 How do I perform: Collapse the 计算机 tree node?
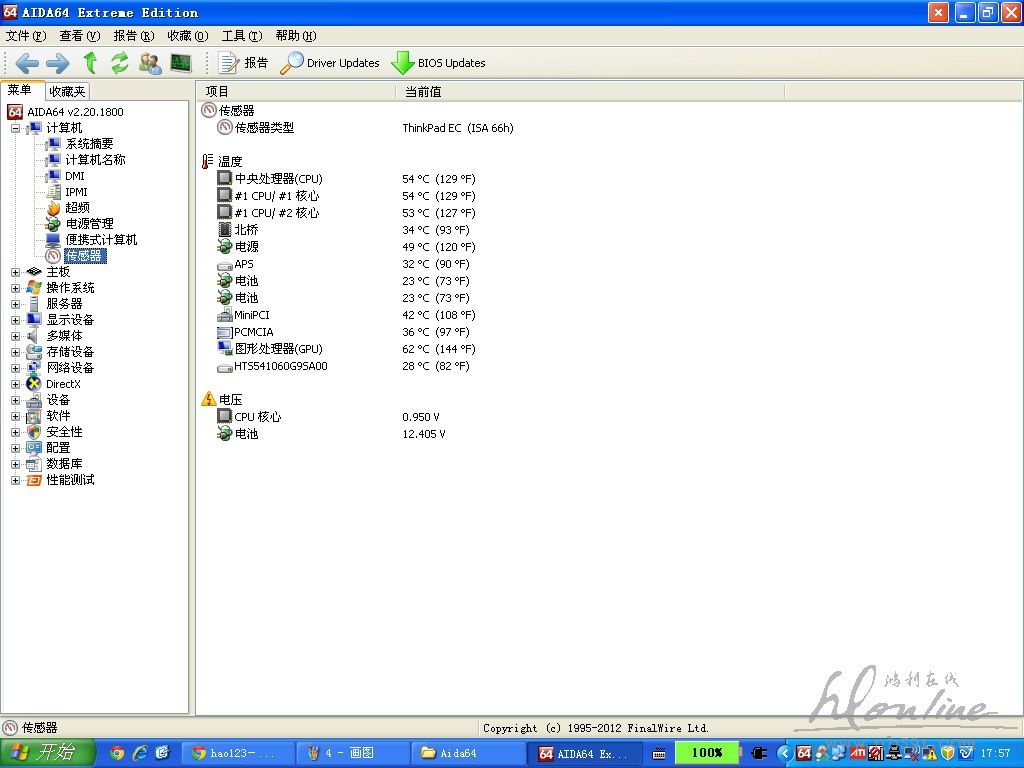tap(16, 128)
